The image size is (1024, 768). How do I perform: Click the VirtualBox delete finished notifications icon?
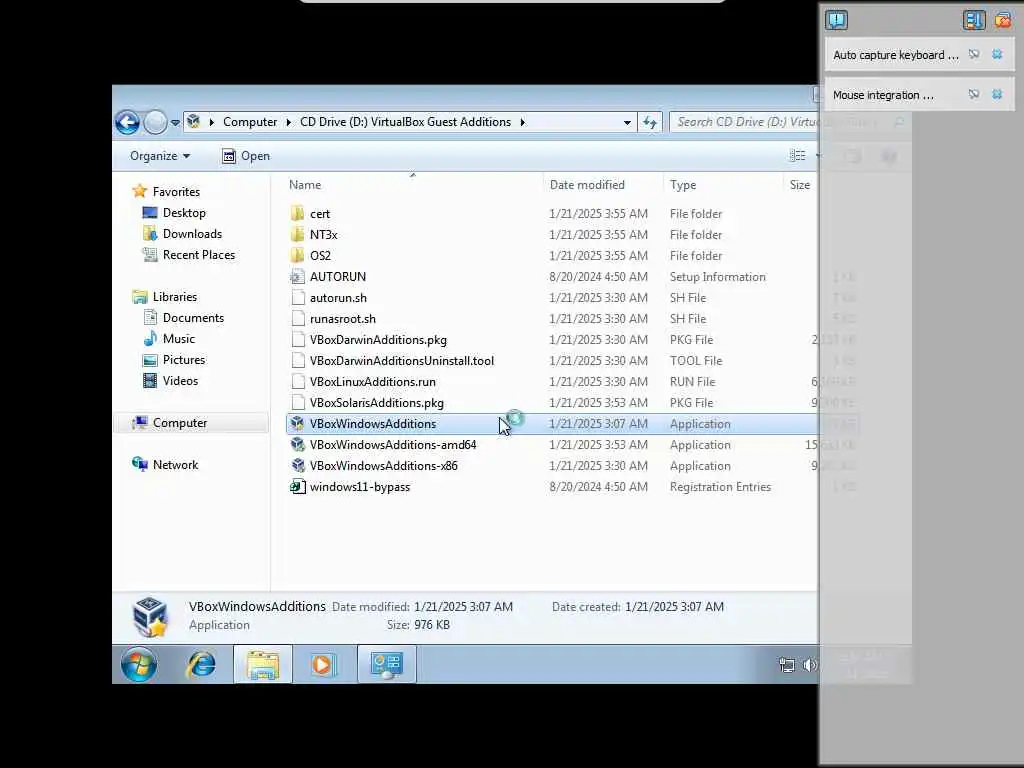coord(1003,20)
